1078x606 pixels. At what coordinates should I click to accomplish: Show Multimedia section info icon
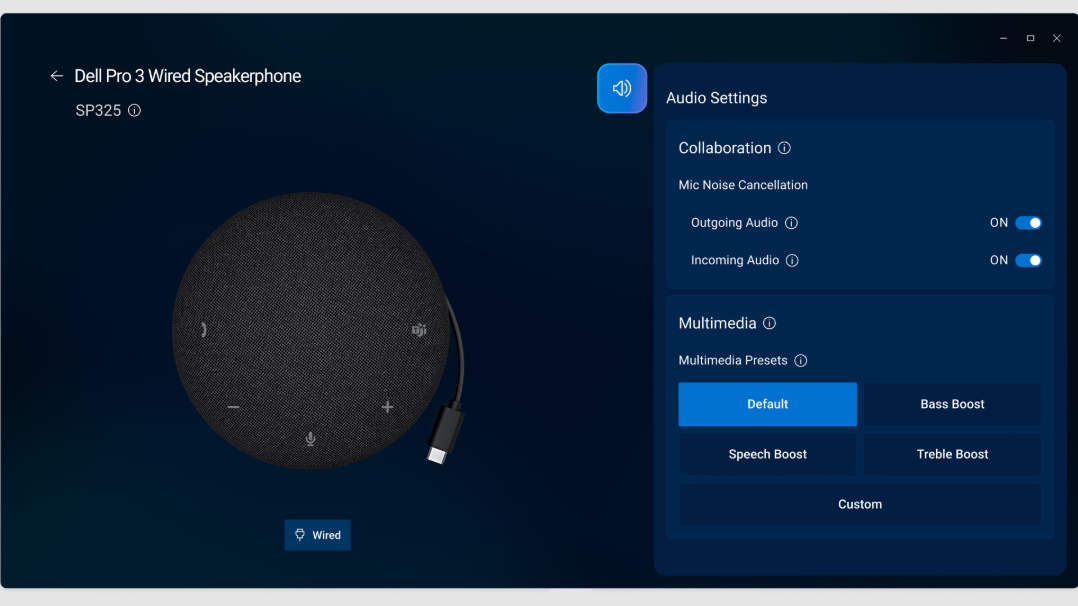click(x=769, y=323)
